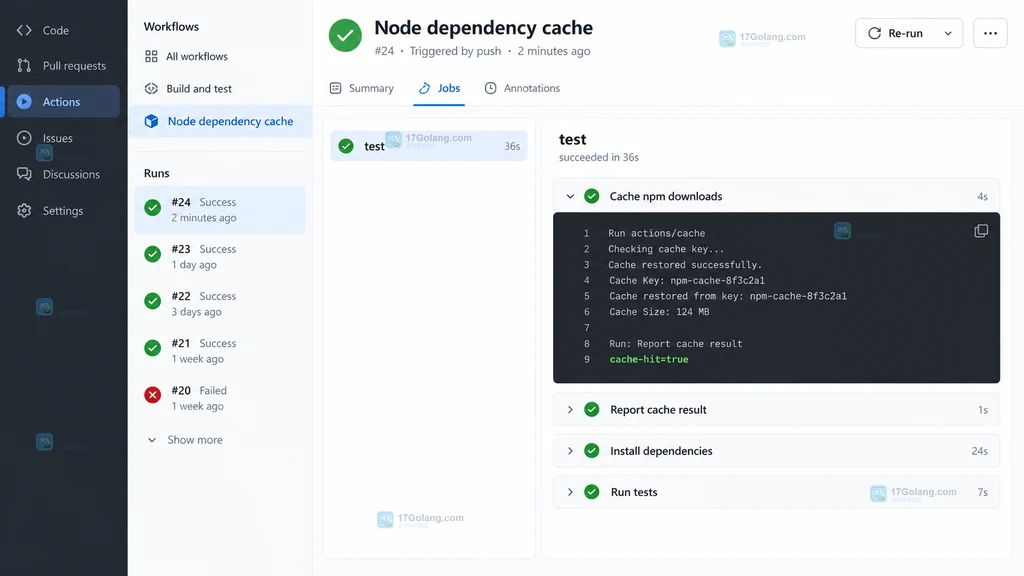Click Cache npm downloads step check icon
1024x576 pixels.
point(592,196)
